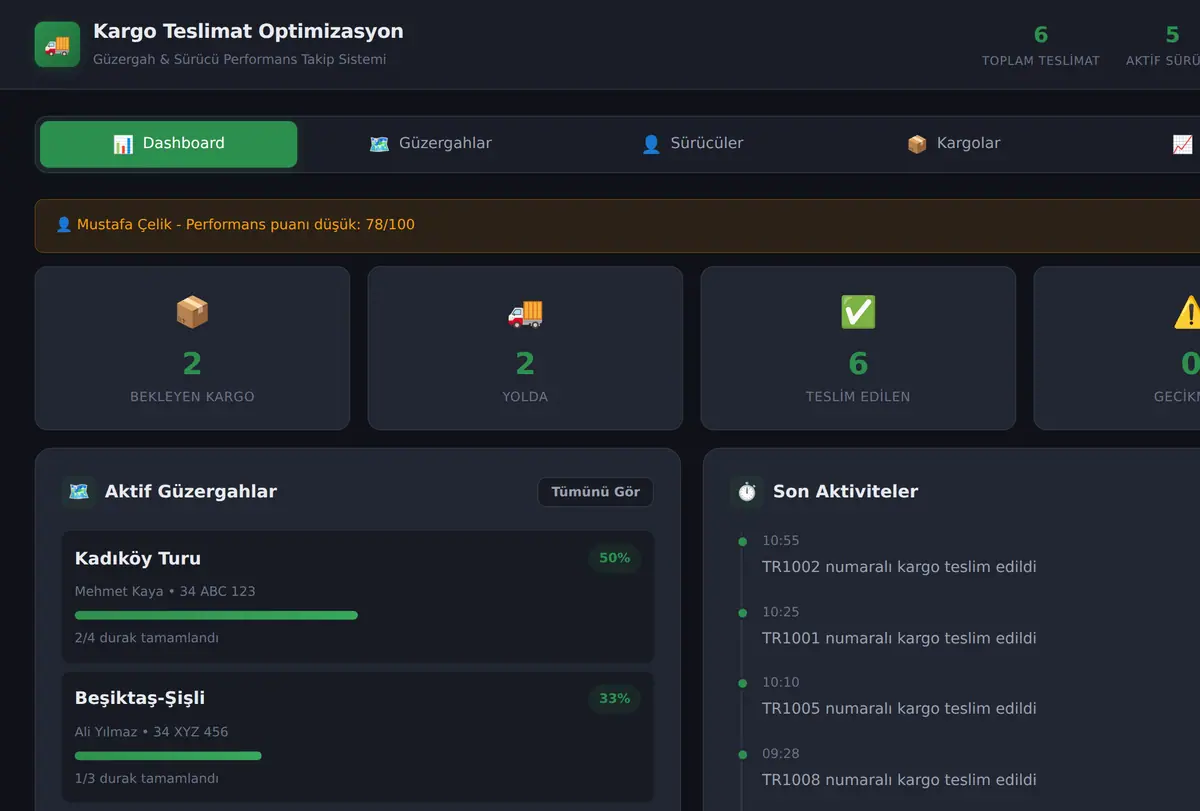Click the Aktif Sürücü header stat

1163,46
